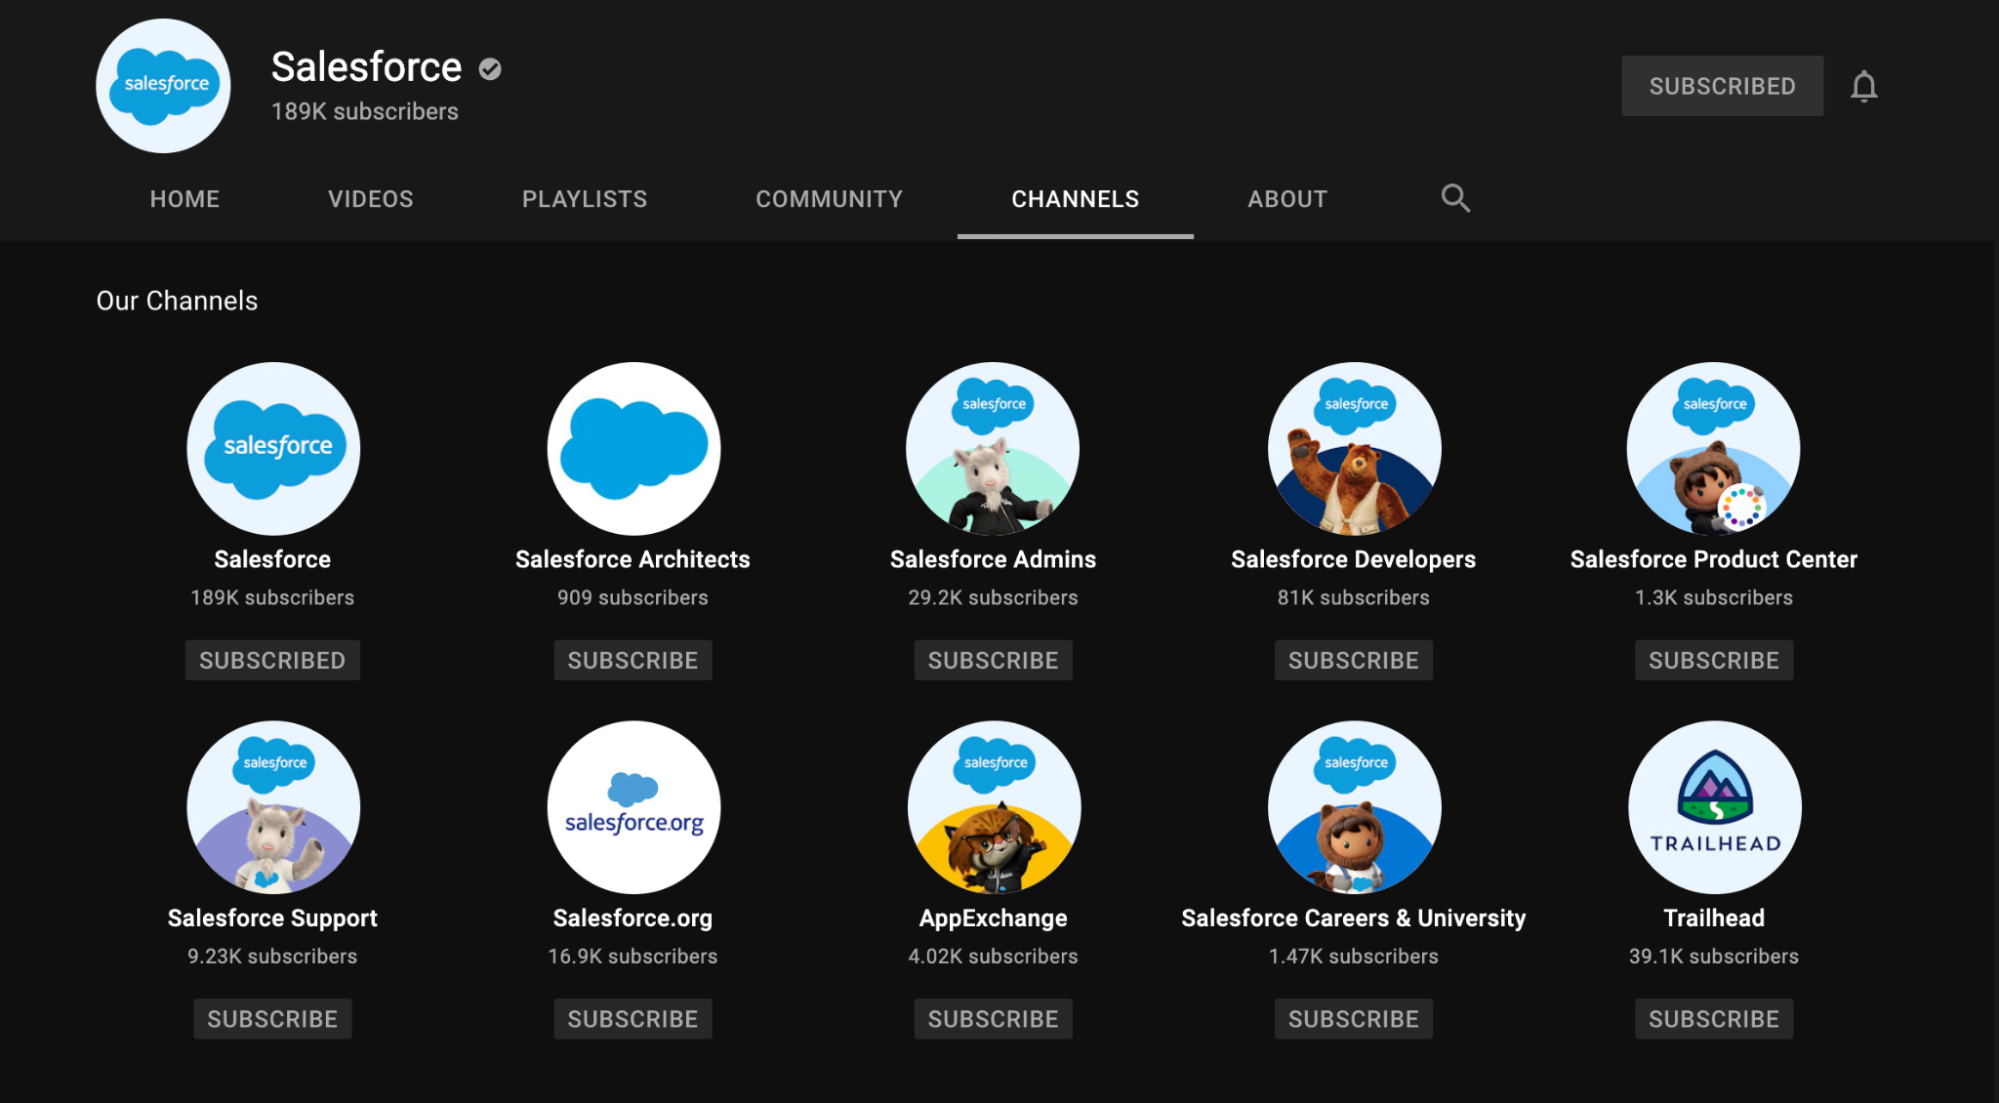Open the Salesforce Admins channel avatar
The image size is (1999, 1103).
tap(993, 448)
